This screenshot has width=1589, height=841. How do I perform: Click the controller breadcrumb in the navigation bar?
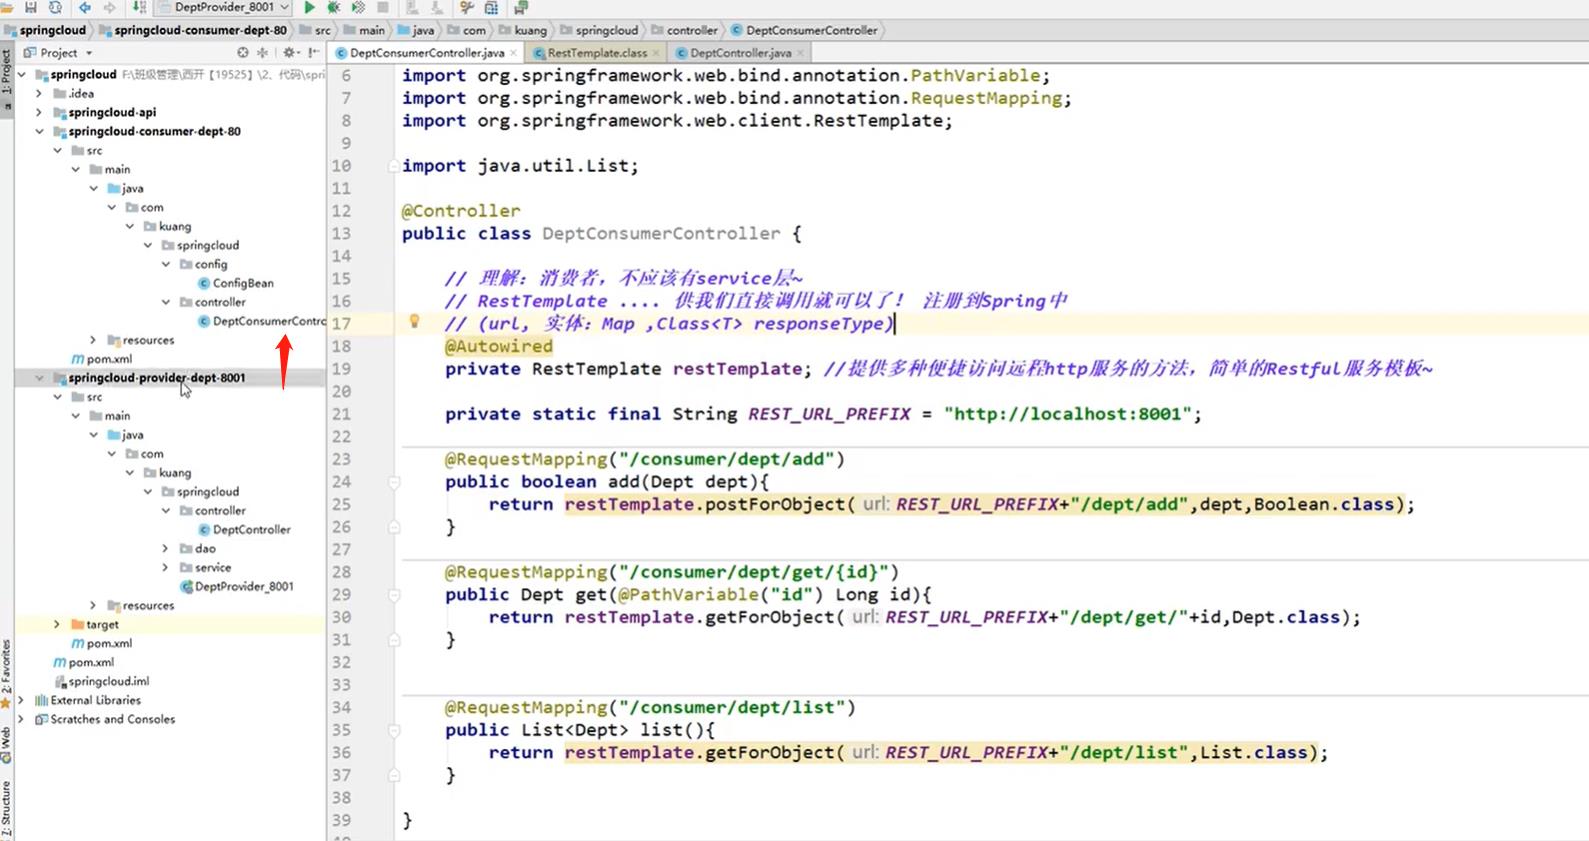point(683,30)
